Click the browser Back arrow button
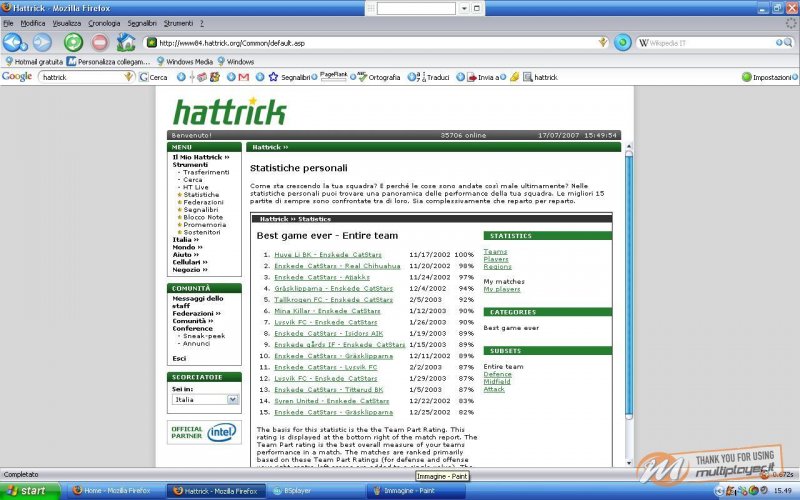 tap(15, 43)
